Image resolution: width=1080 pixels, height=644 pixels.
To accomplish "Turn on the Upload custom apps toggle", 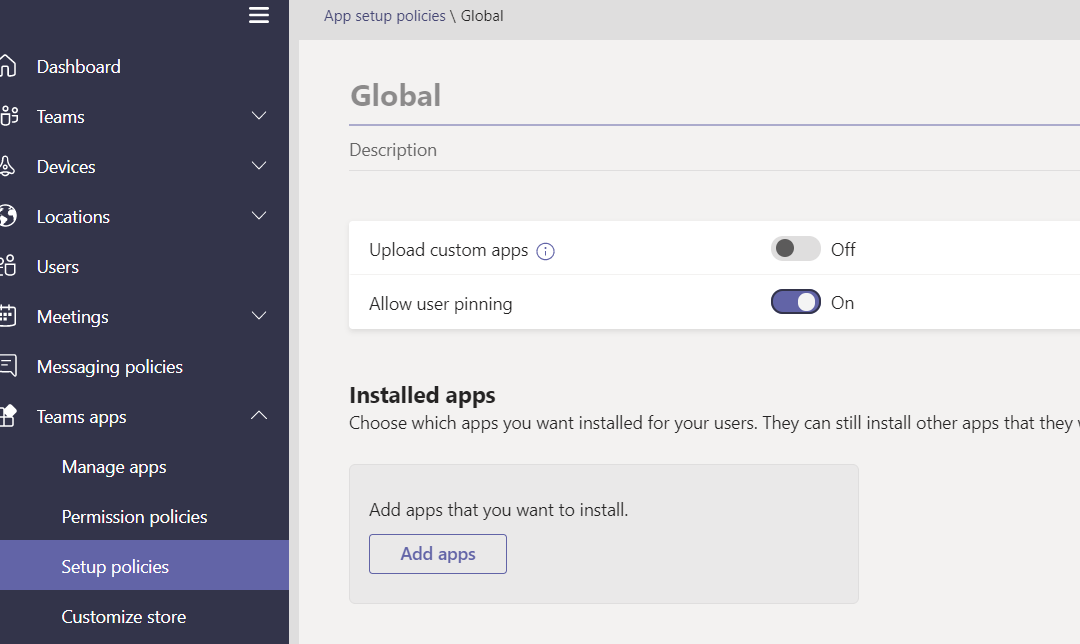I will click(796, 249).
